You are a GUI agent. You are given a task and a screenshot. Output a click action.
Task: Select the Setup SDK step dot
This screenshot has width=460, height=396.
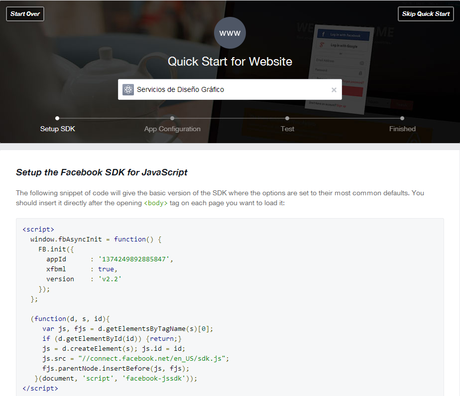57,118
